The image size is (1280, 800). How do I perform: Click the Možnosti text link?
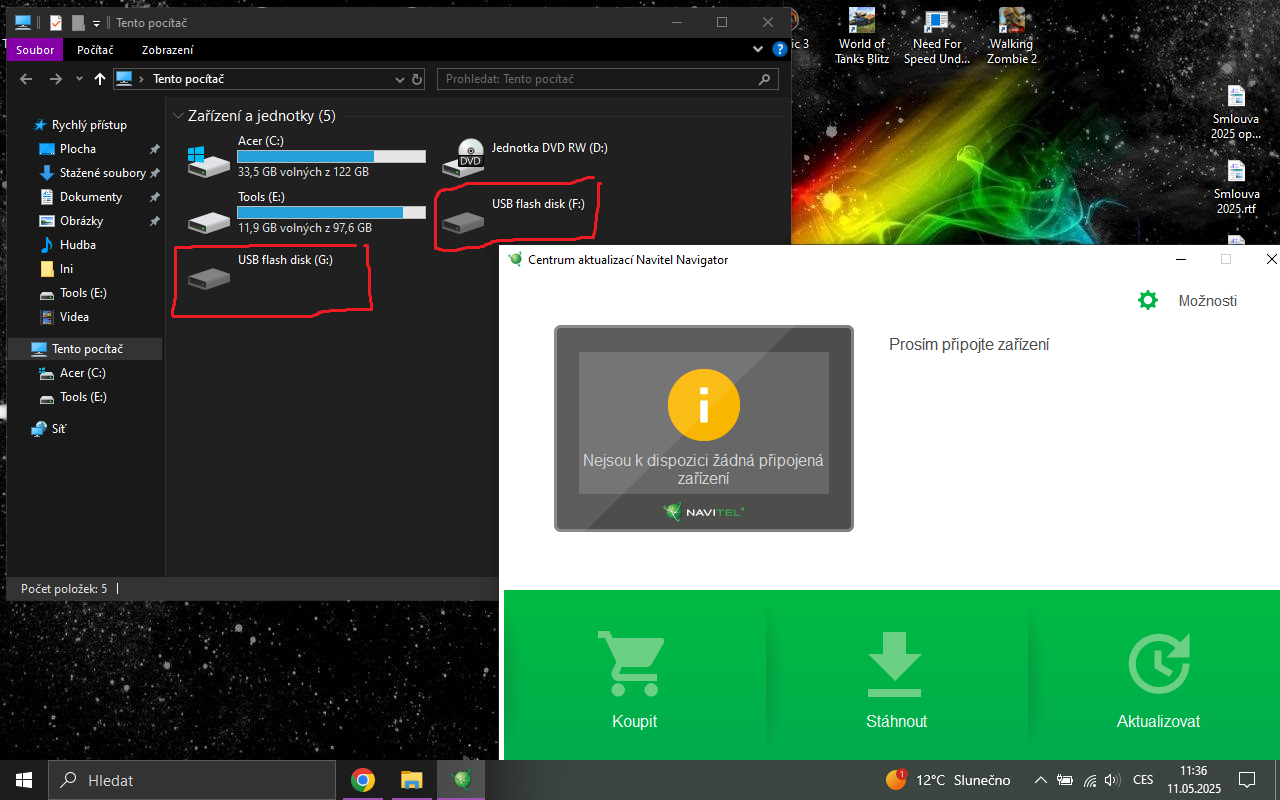coord(1207,300)
